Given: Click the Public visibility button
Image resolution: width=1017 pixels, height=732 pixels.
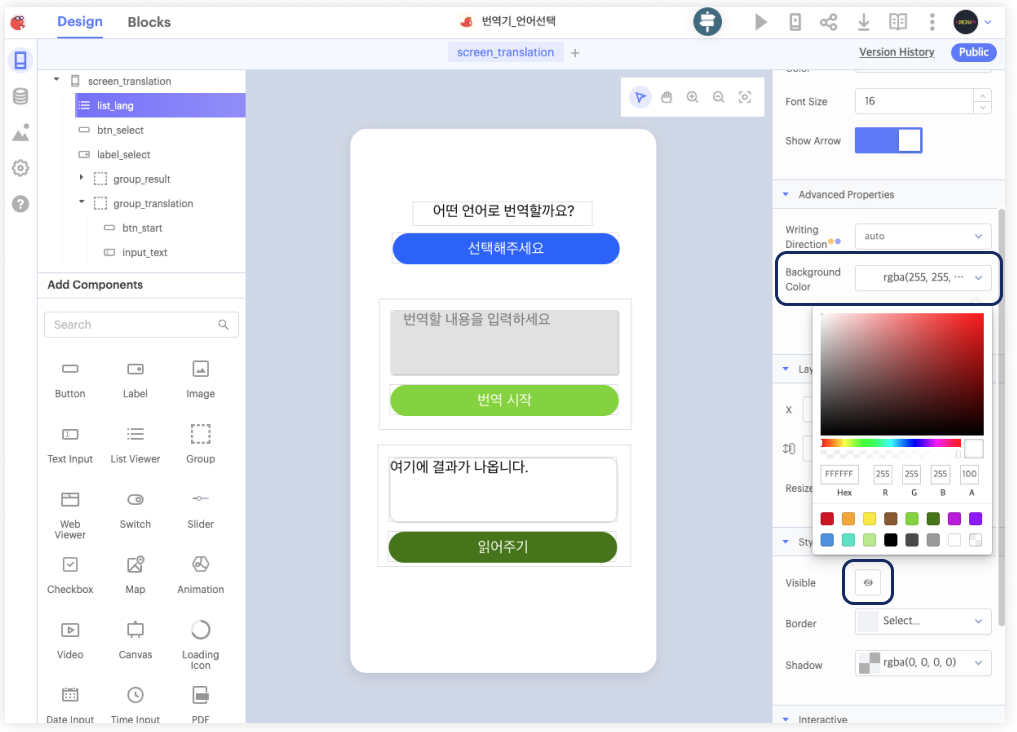Looking at the screenshot, I should (x=974, y=53).
